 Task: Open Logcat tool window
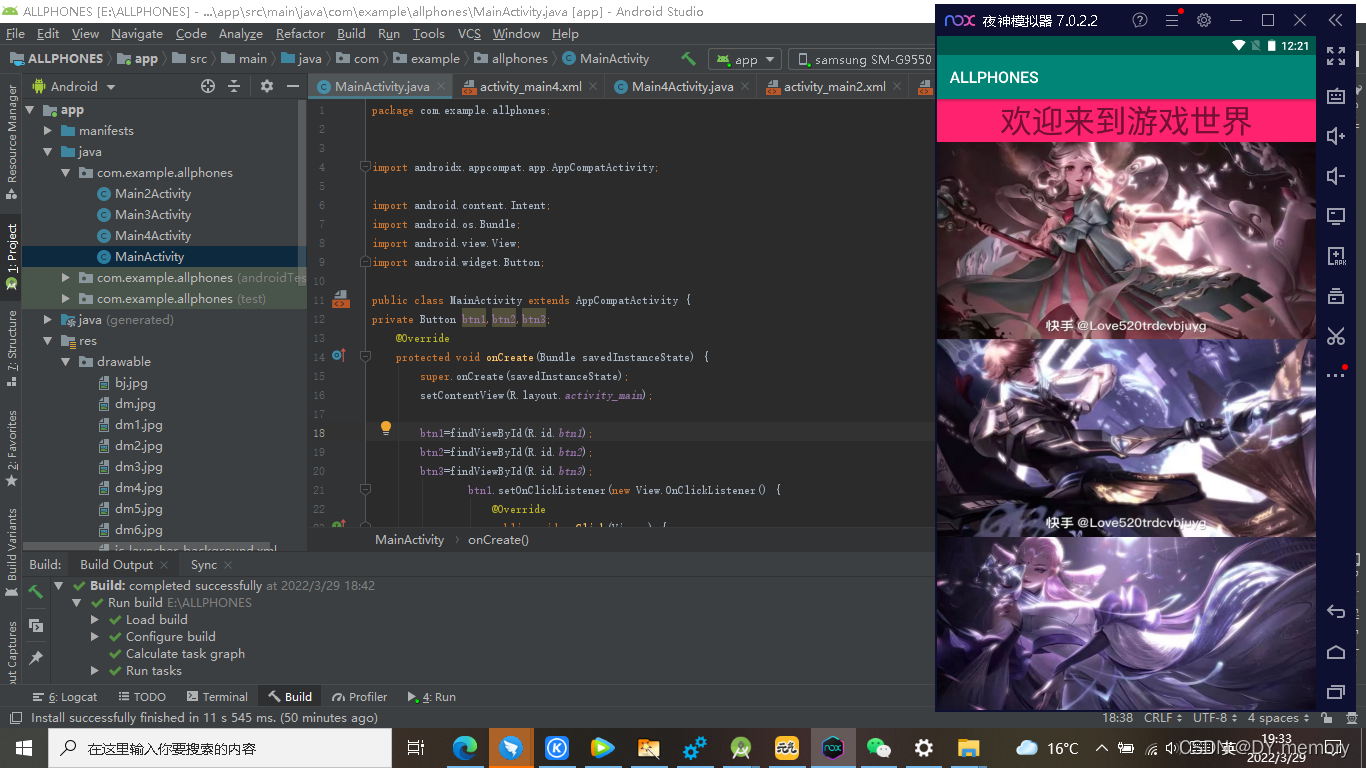coord(65,697)
